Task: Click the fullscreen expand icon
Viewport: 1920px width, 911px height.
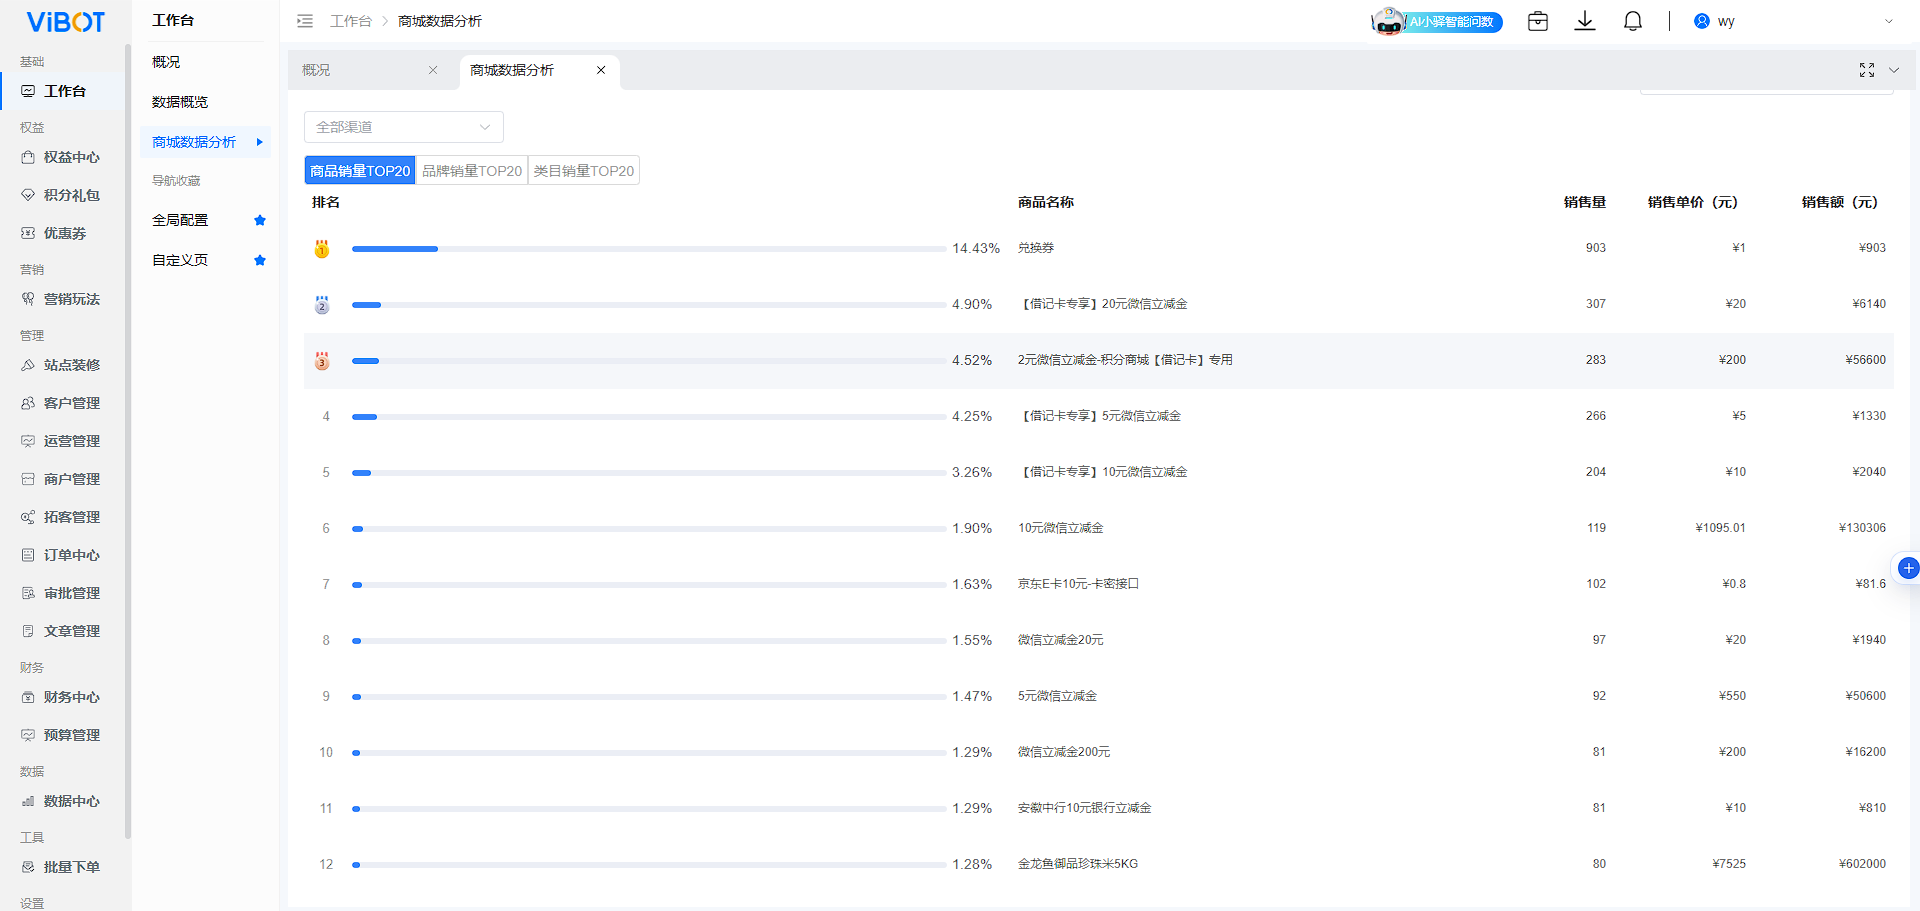Action: pos(1866,70)
